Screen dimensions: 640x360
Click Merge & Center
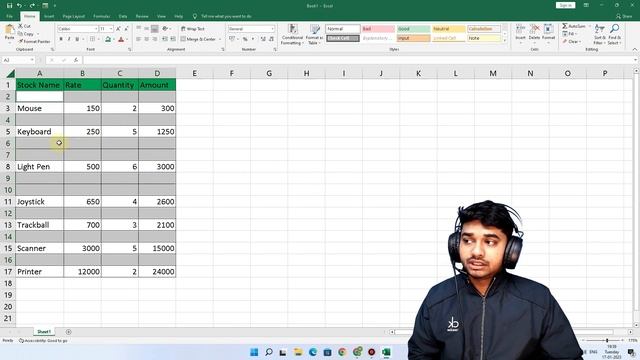coord(198,39)
